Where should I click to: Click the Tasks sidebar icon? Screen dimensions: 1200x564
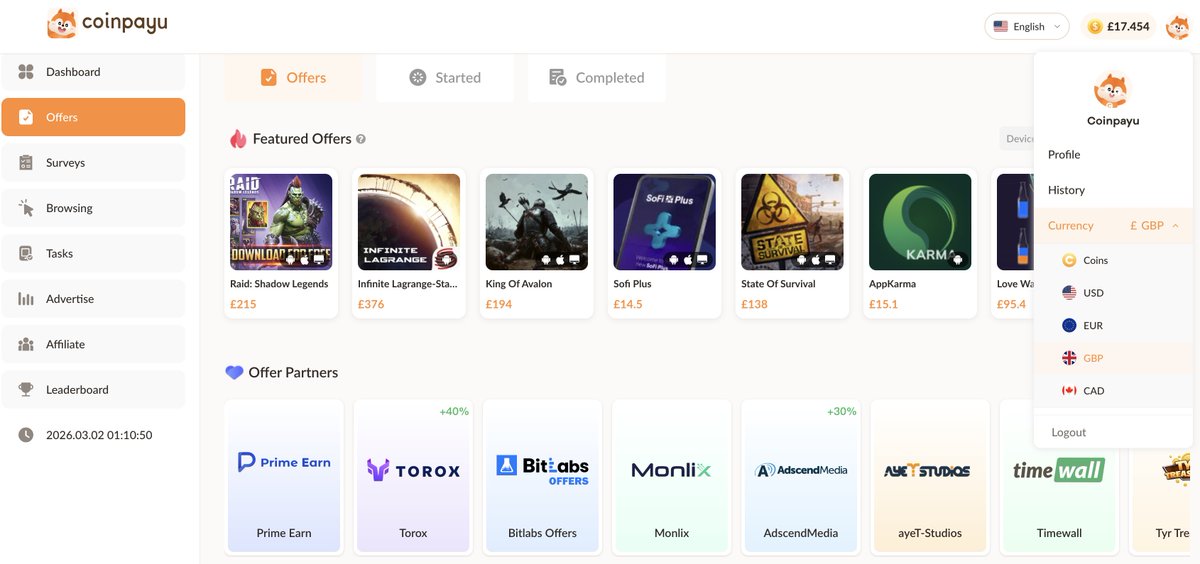(26, 254)
